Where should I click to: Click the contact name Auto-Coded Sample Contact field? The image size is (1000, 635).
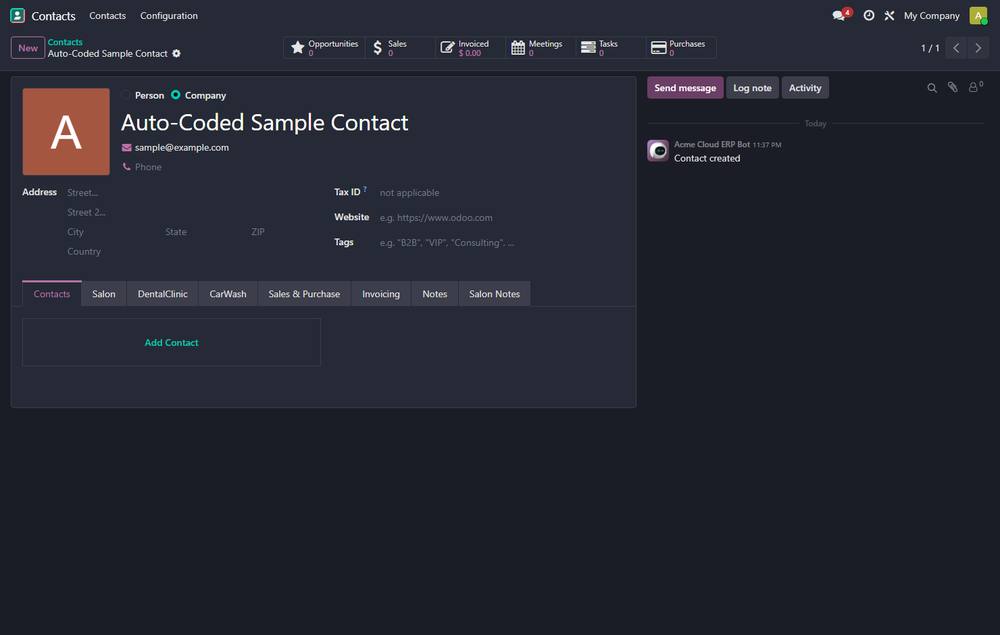[x=265, y=122]
